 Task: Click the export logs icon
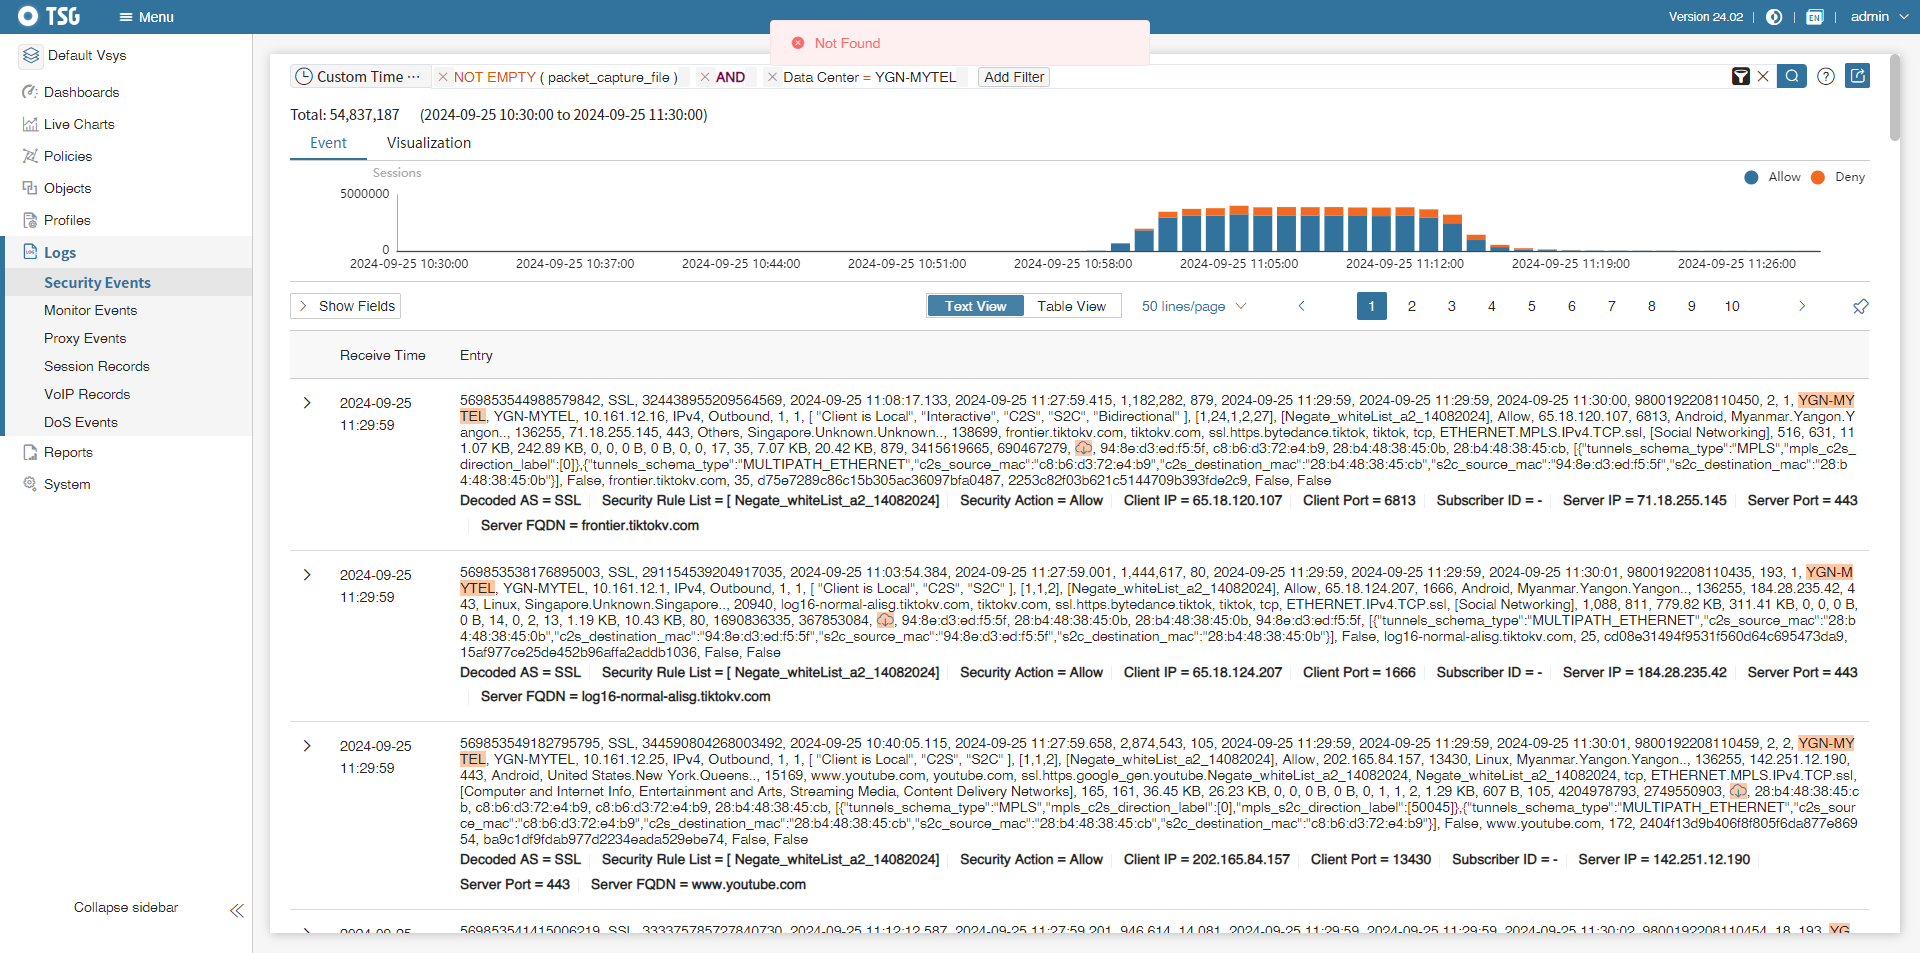coord(1857,76)
